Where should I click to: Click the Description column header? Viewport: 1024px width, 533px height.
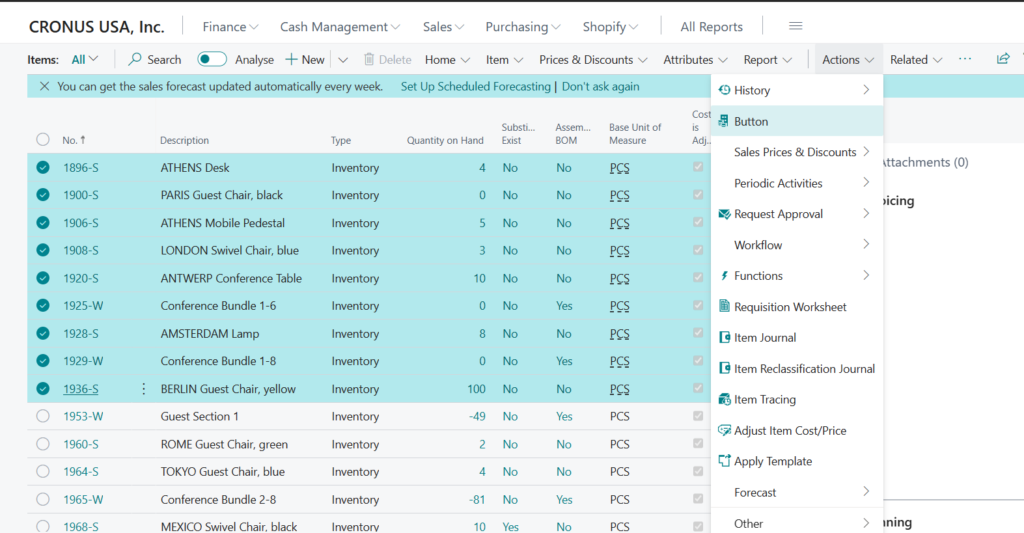tap(184, 140)
